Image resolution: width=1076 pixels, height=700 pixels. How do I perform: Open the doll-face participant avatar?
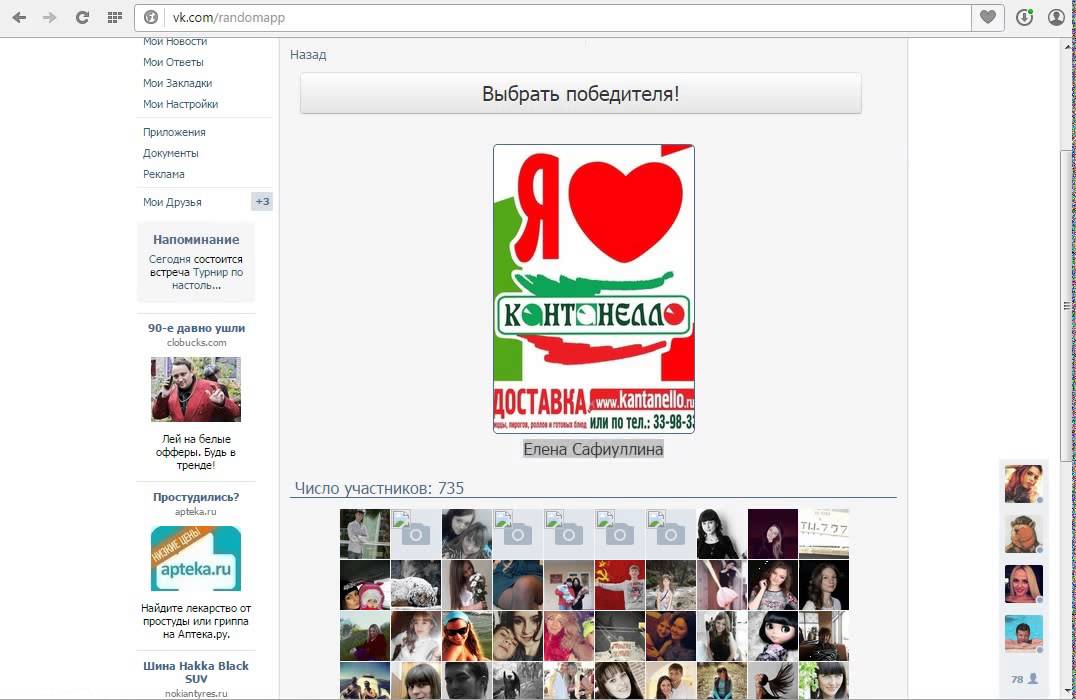(773, 635)
